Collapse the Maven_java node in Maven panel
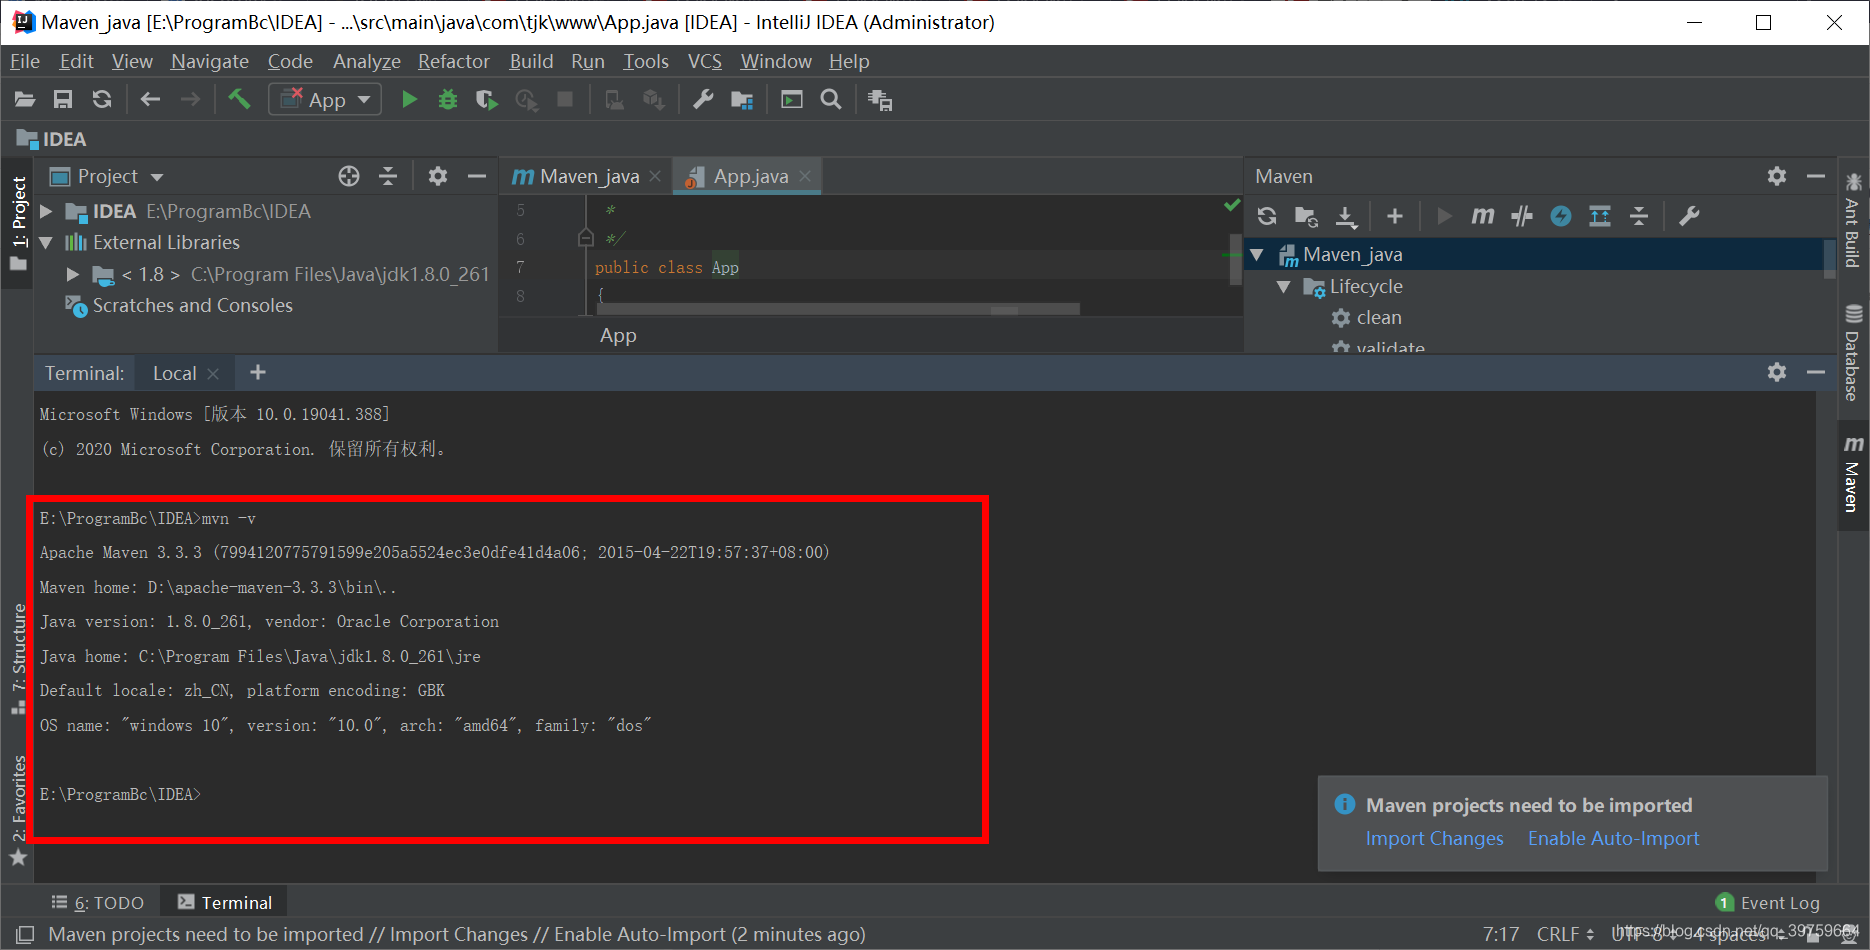1870x950 pixels. pyautogui.click(x=1257, y=254)
